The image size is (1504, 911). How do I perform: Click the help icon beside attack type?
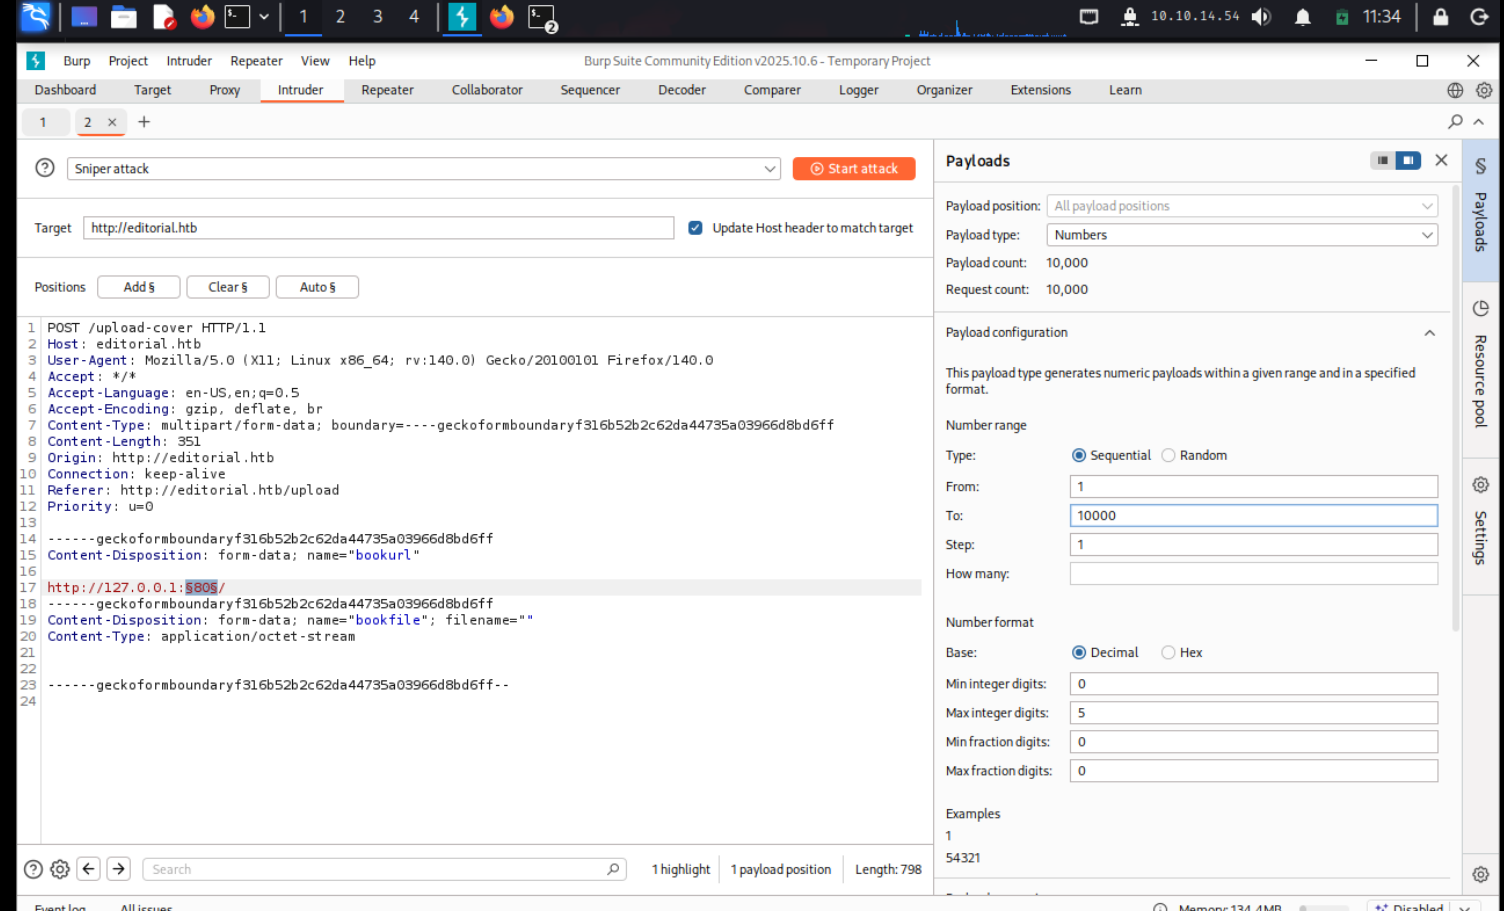[x=45, y=168]
